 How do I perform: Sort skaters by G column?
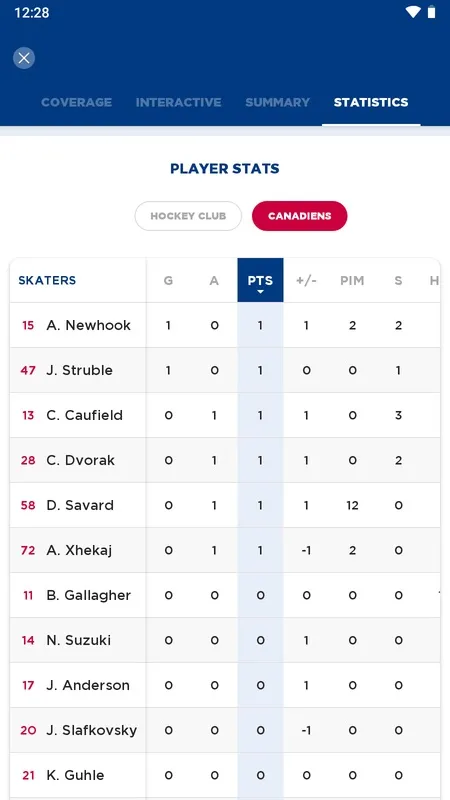point(168,281)
